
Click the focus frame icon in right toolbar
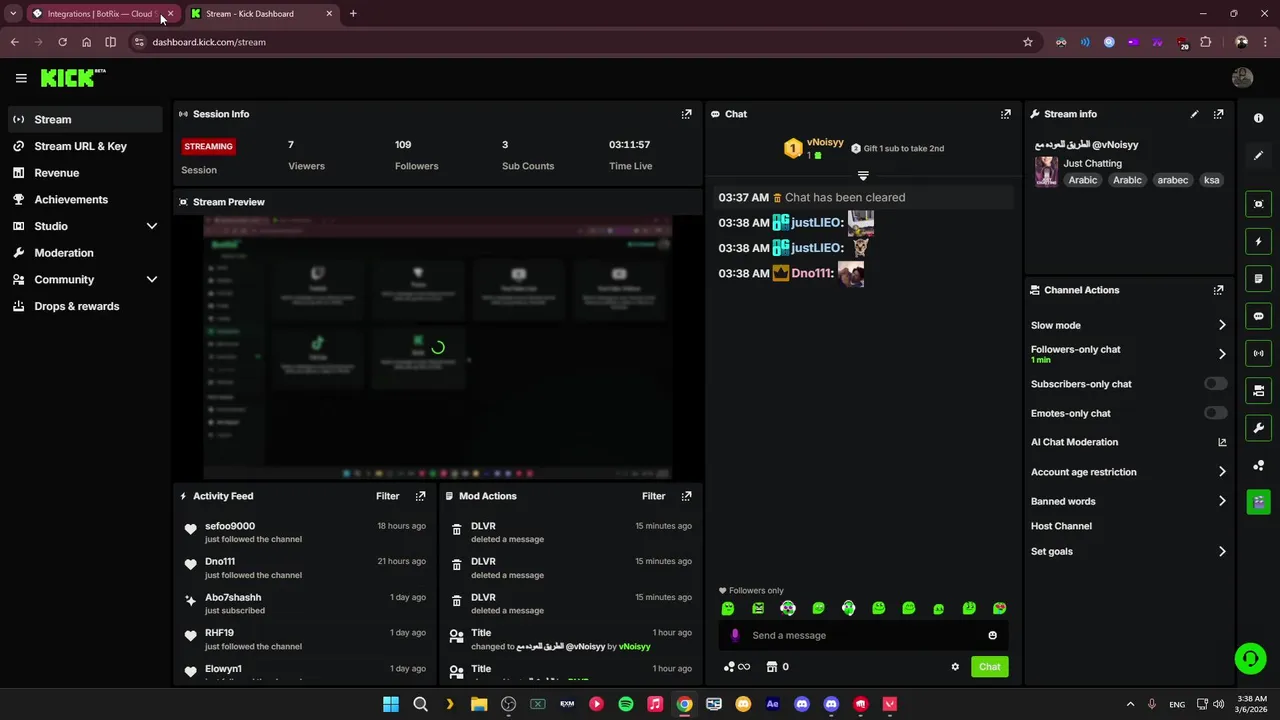(1259, 204)
